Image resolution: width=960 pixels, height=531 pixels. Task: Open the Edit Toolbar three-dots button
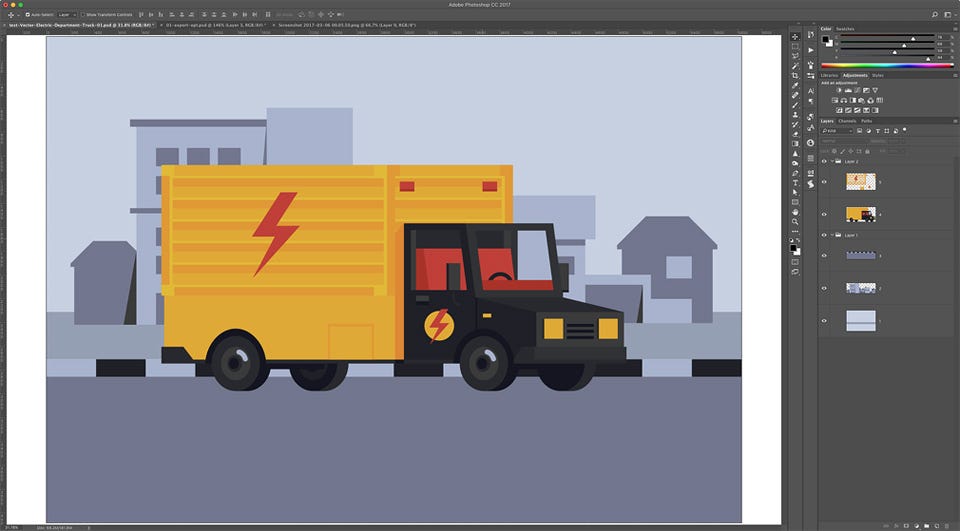click(x=795, y=232)
